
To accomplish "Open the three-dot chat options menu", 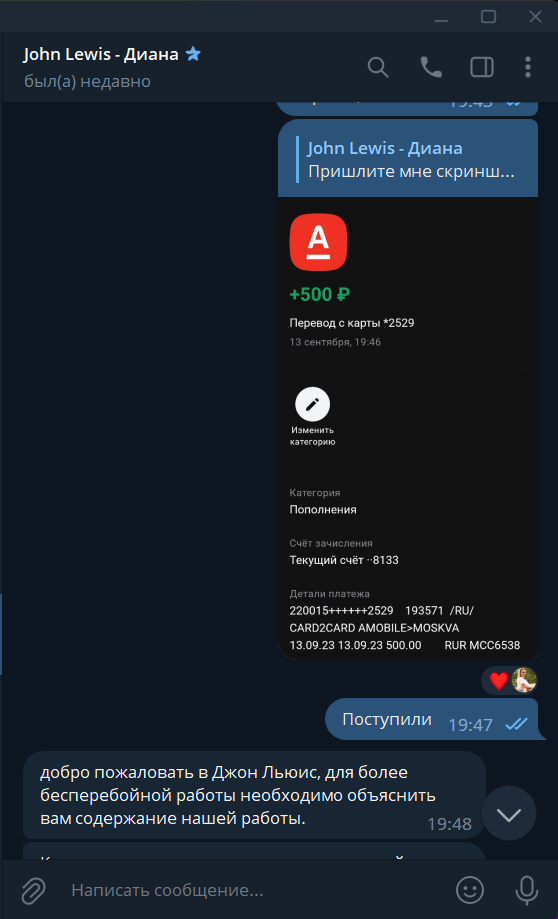I will click(x=528, y=67).
